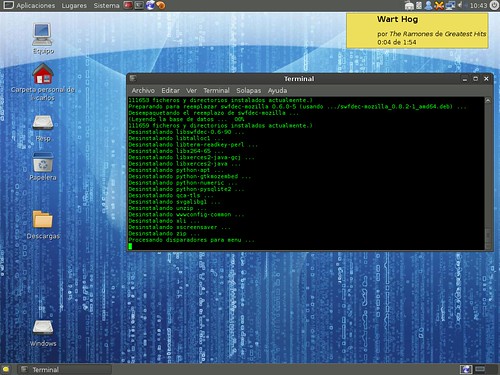The width and height of the screenshot is (500, 375).
Task: Maximize the Terminal window
Action: click(x=475, y=79)
